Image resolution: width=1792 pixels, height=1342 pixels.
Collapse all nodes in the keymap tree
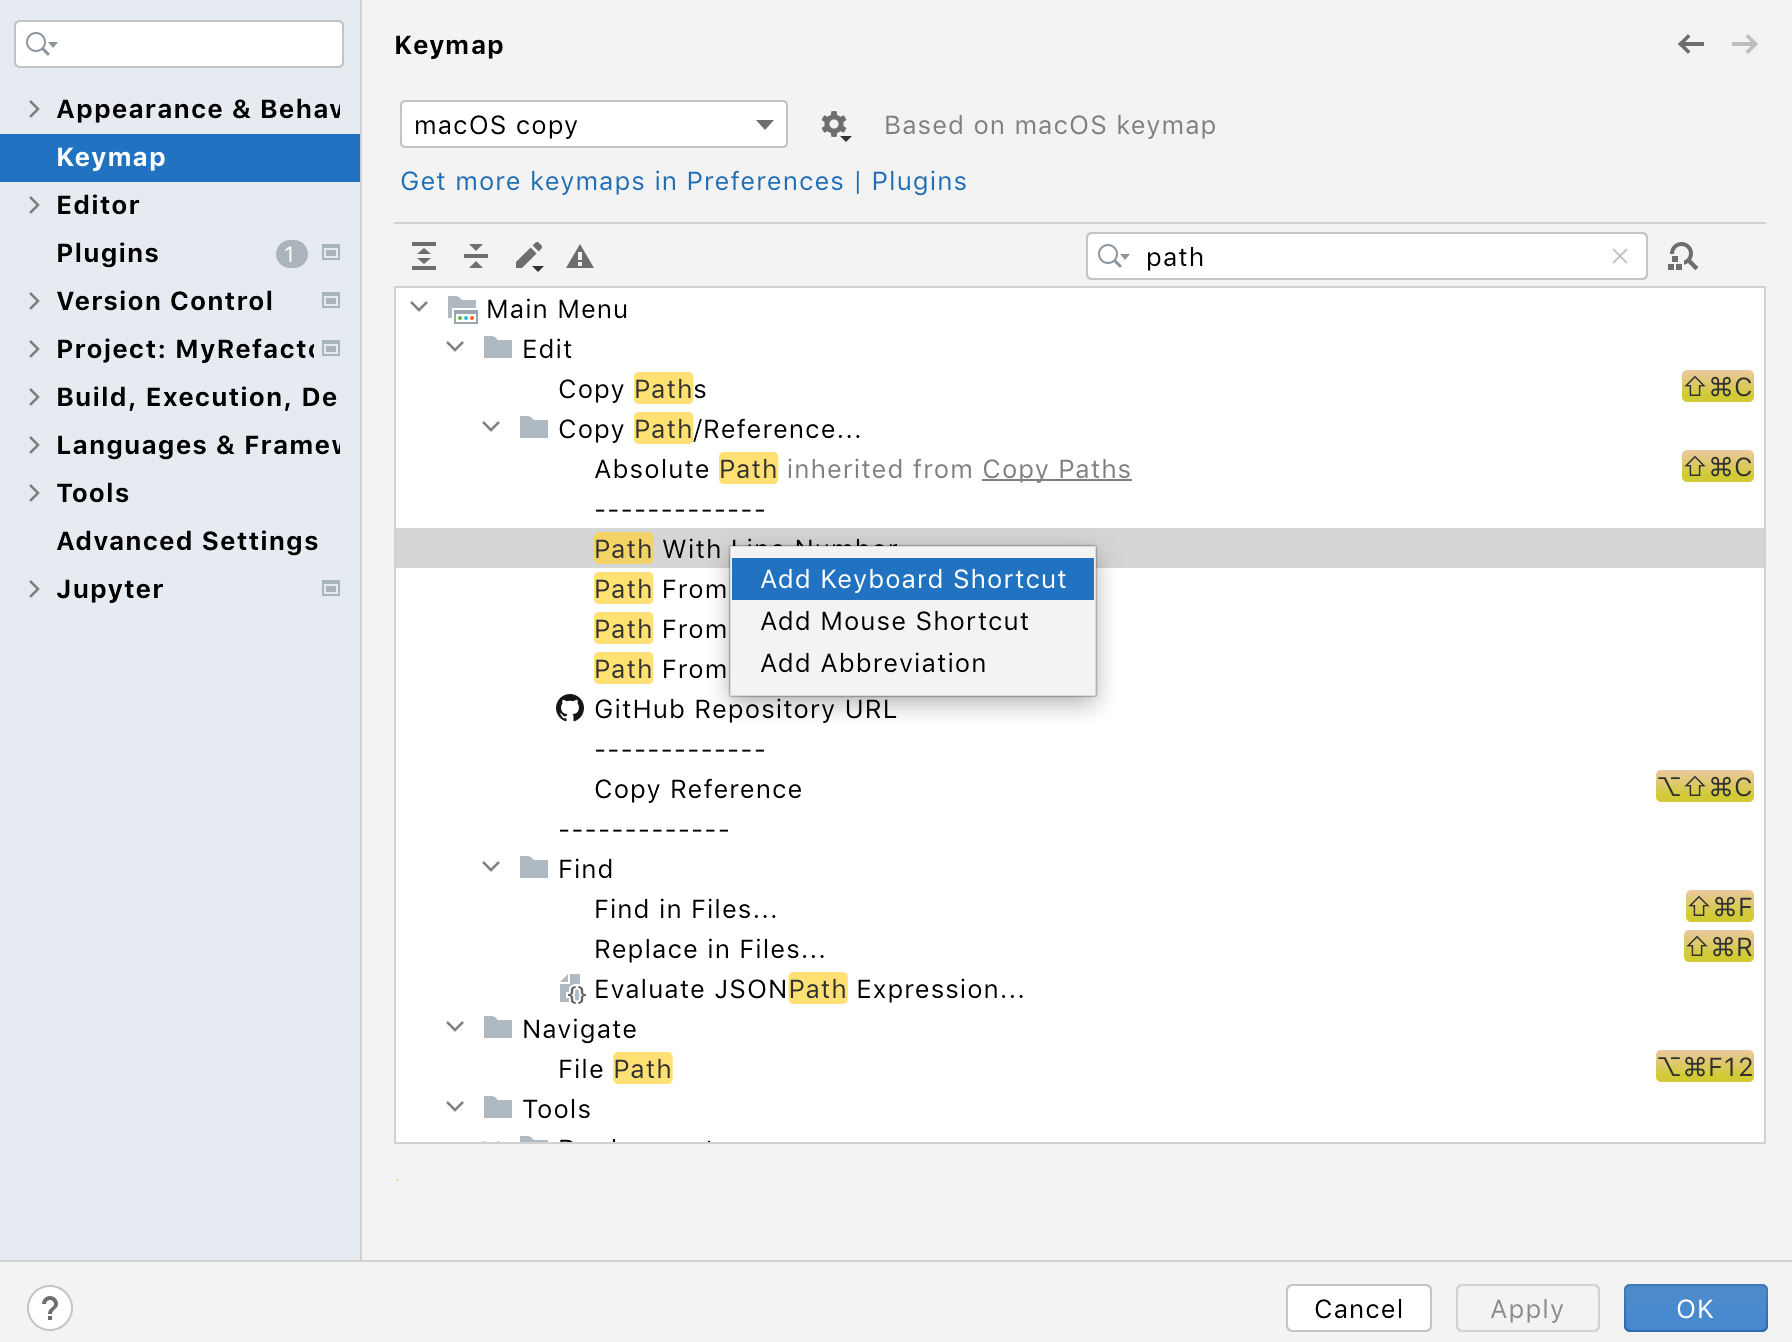click(476, 256)
